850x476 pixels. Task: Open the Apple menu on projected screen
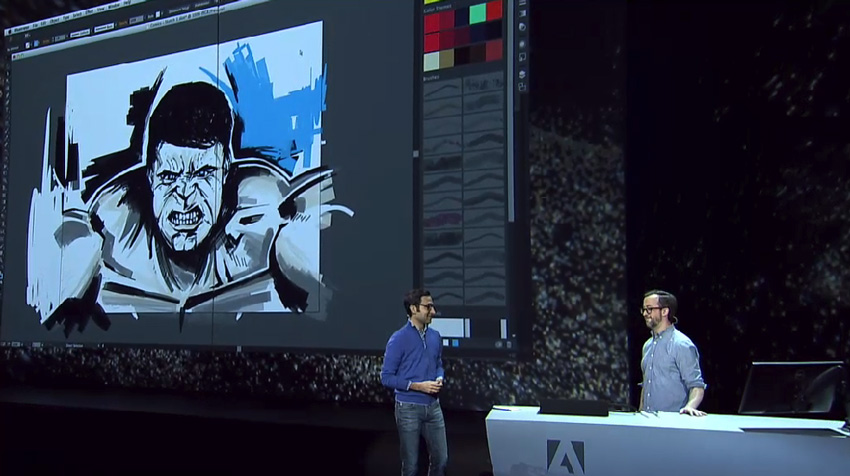point(10,32)
